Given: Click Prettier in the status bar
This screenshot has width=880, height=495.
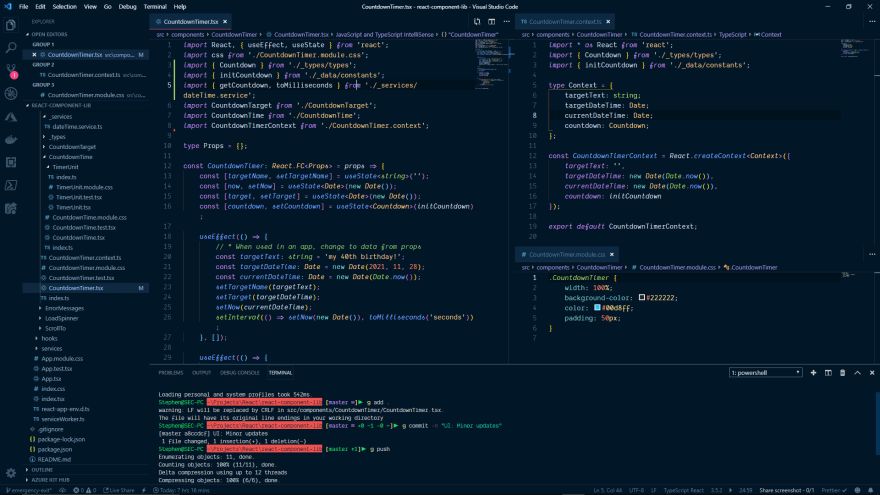Looking at the screenshot, I should [x=833, y=491].
